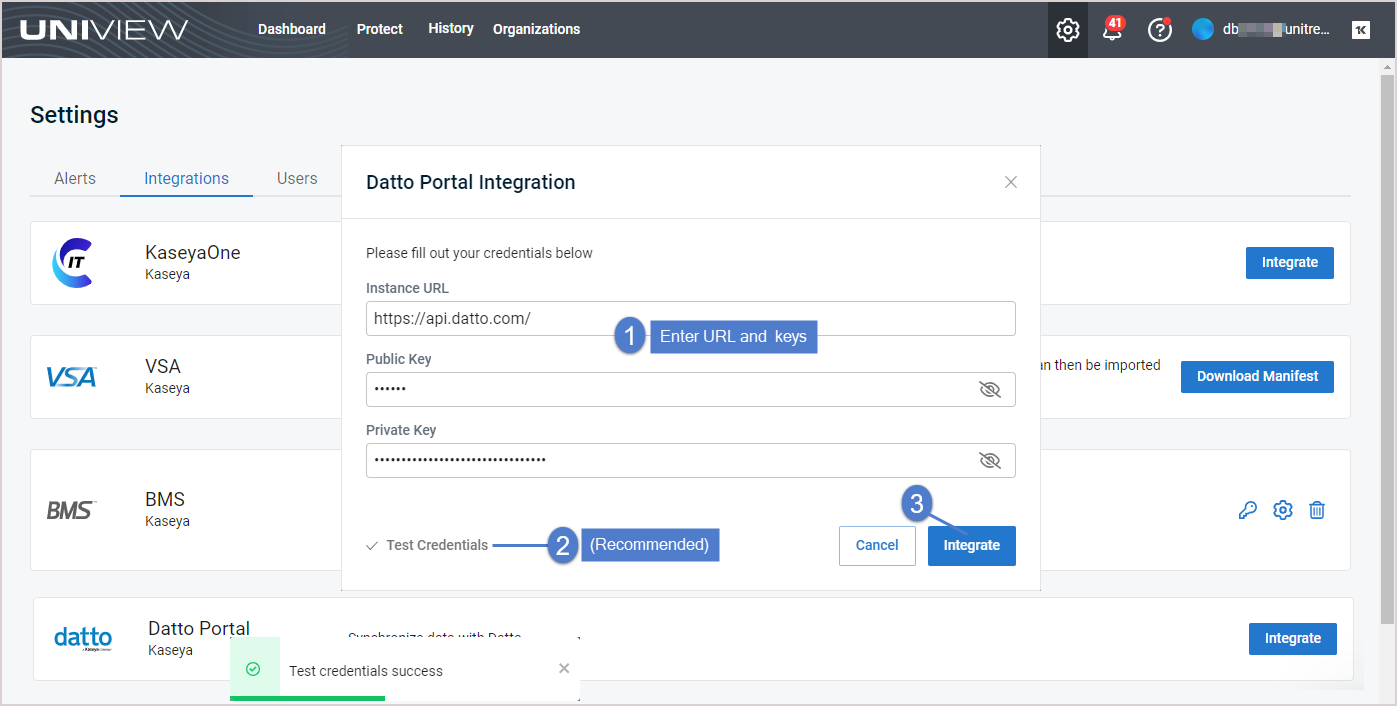Click the datto logo
The image size is (1397, 706).
click(83, 638)
